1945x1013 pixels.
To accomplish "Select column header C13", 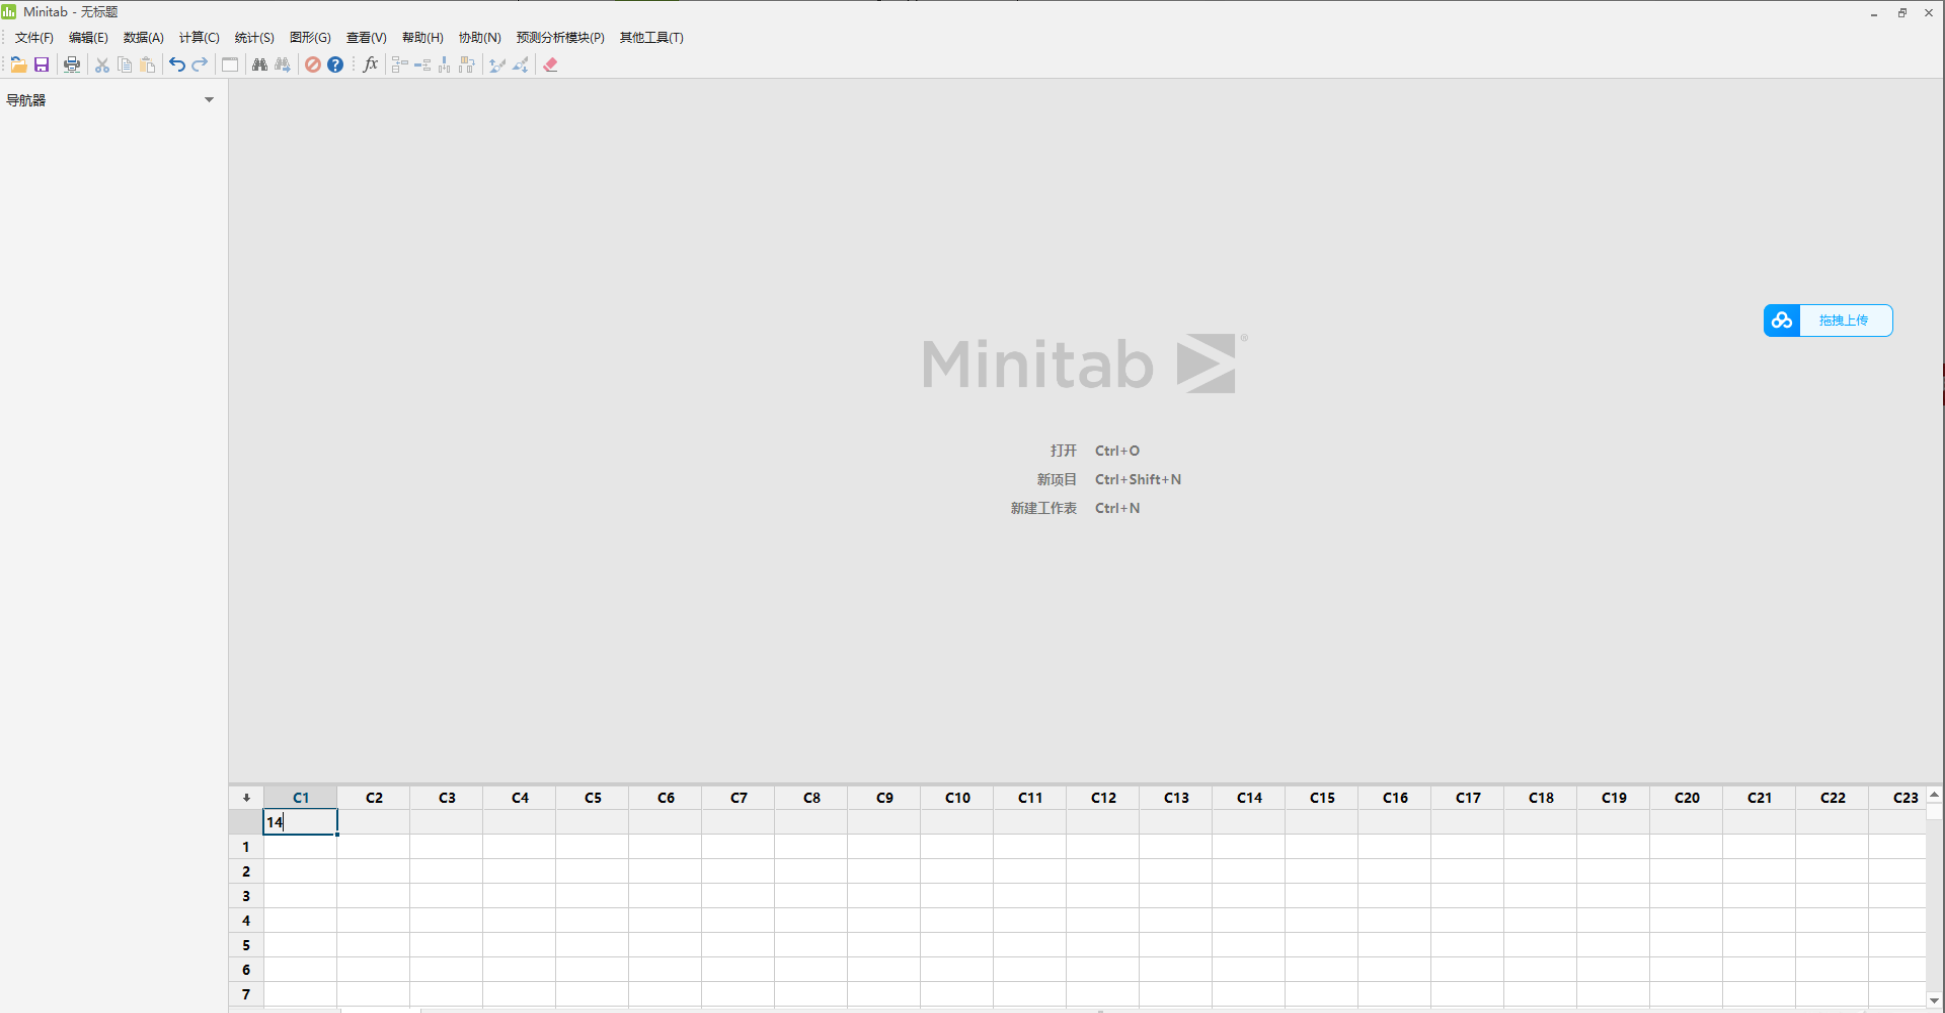I will pyautogui.click(x=1176, y=798).
